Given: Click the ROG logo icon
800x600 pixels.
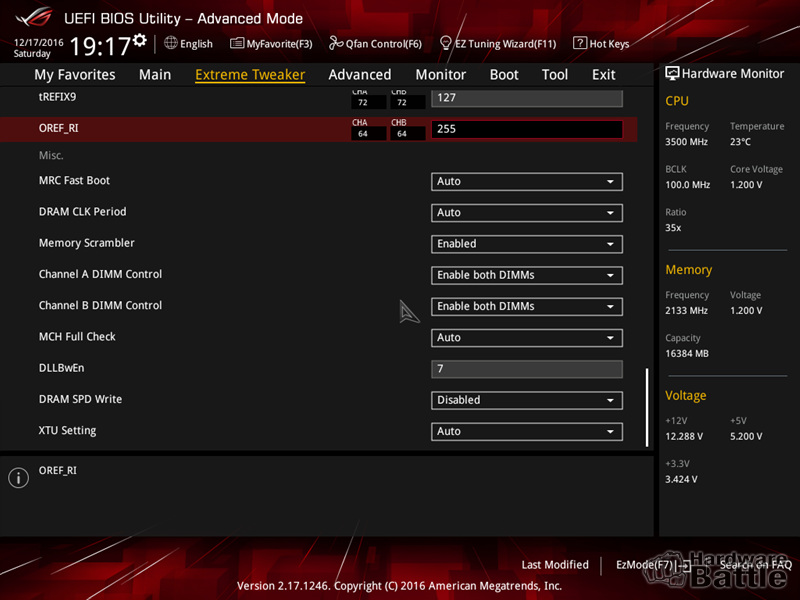Looking at the screenshot, I should point(34,18).
